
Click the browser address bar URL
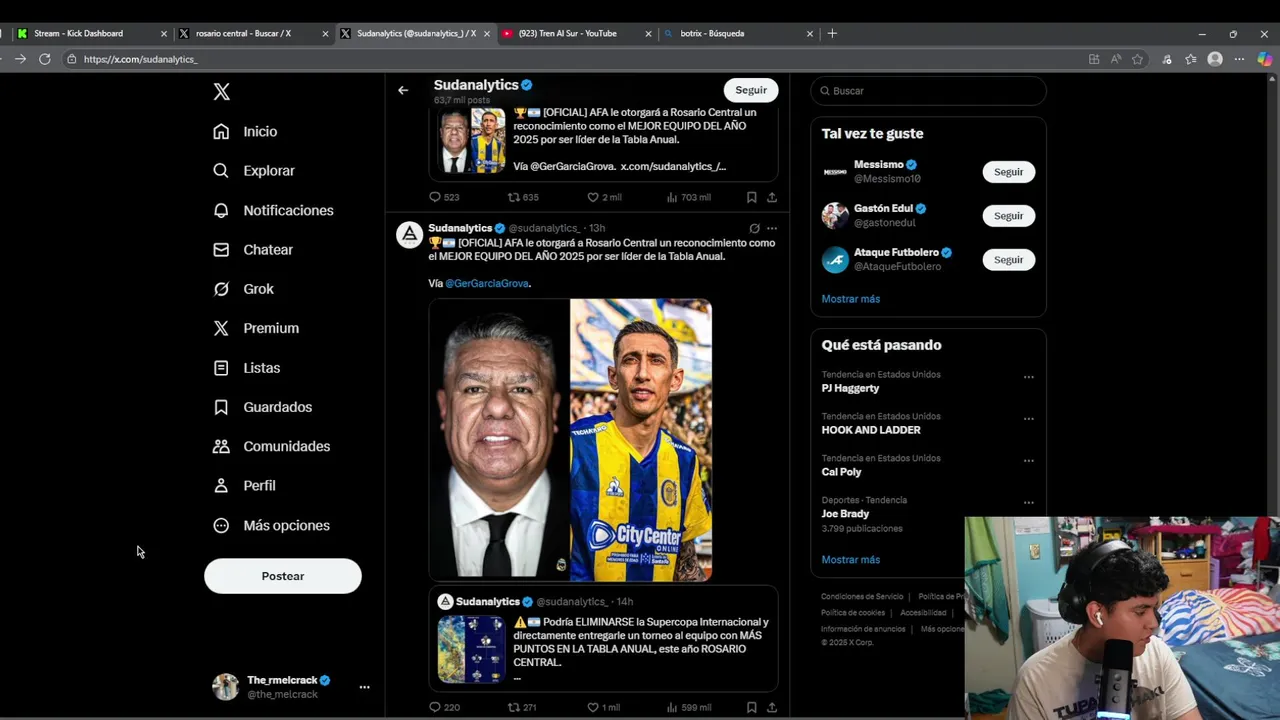pyautogui.click(x=140, y=59)
